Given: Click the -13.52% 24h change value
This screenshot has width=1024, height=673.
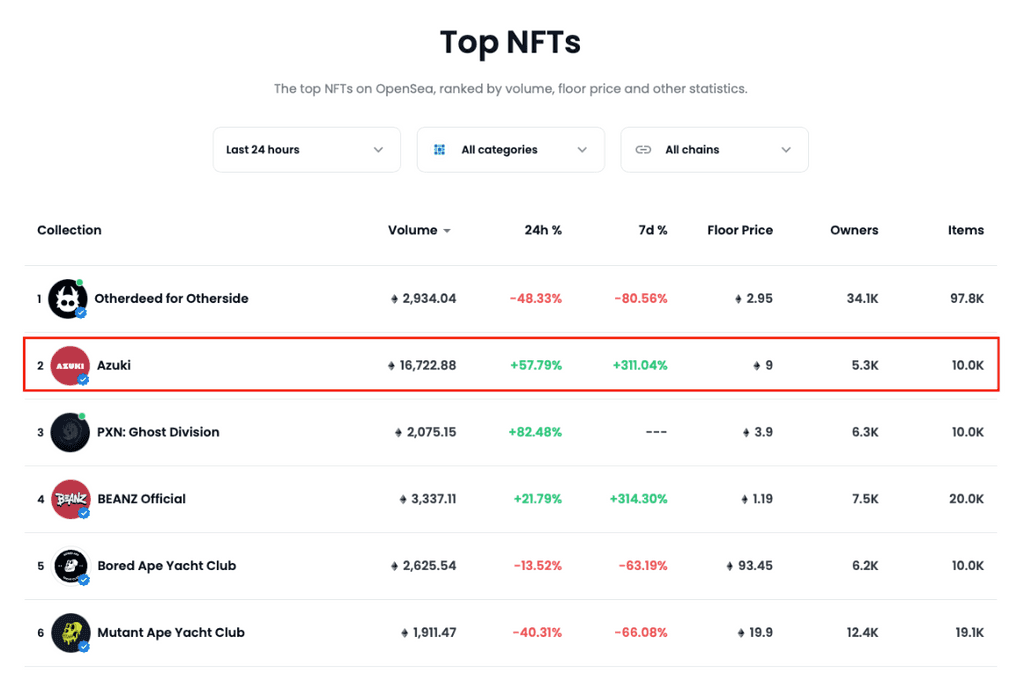Looking at the screenshot, I should (x=537, y=566).
